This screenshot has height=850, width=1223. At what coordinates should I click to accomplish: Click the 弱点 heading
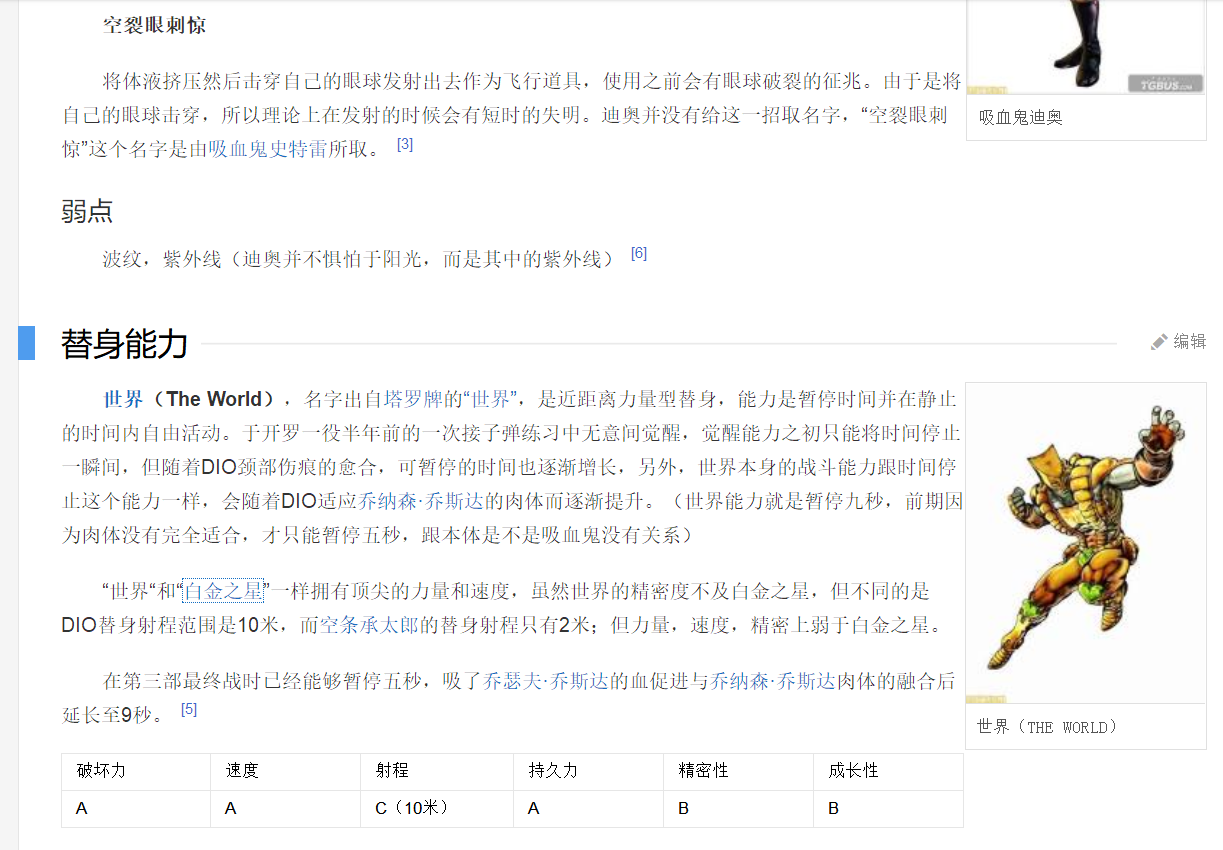click(x=87, y=211)
